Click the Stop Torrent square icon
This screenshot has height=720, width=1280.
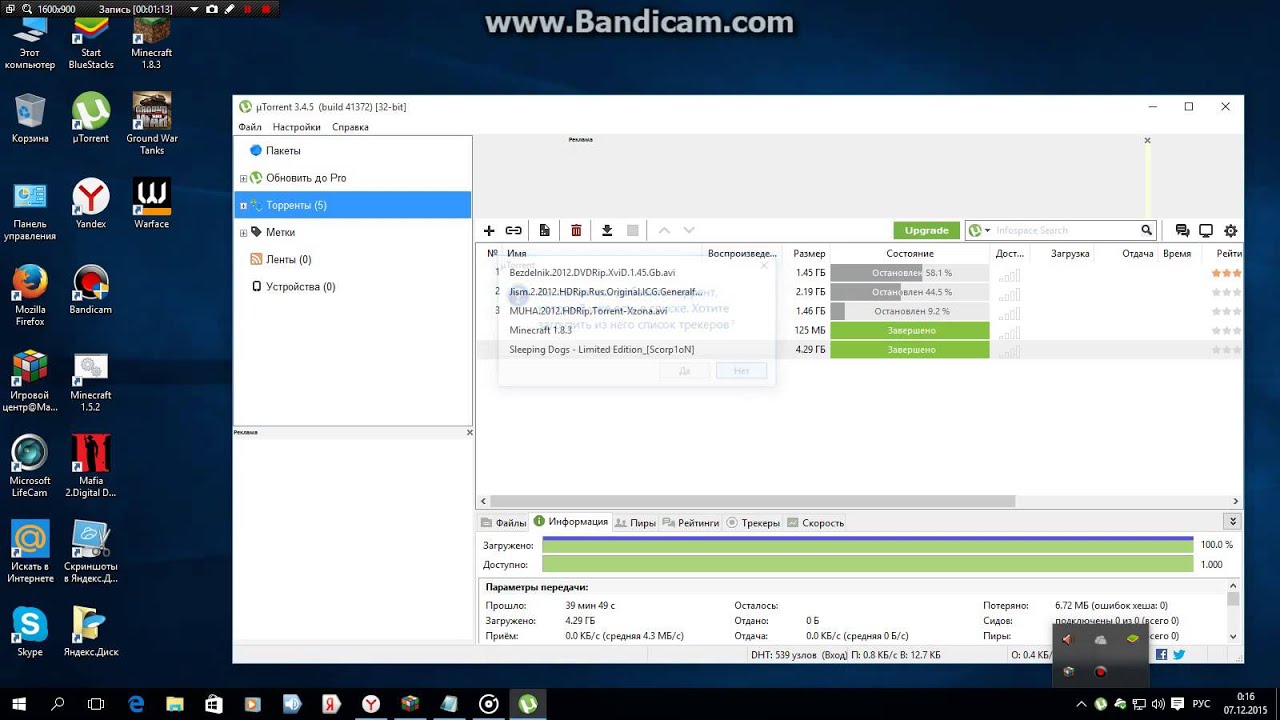(632, 231)
